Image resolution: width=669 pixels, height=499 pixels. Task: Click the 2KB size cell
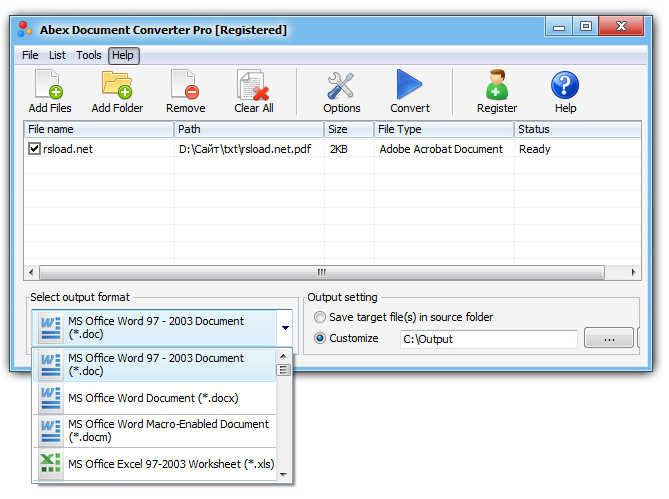pos(338,149)
